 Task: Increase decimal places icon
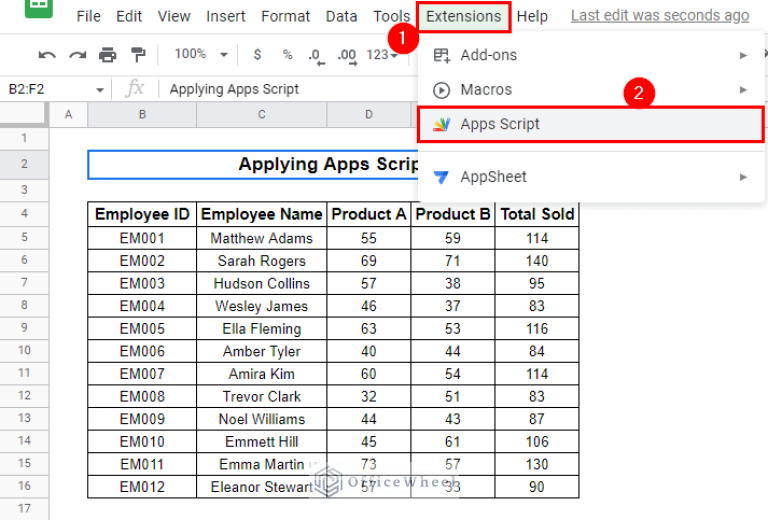click(x=347, y=56)
